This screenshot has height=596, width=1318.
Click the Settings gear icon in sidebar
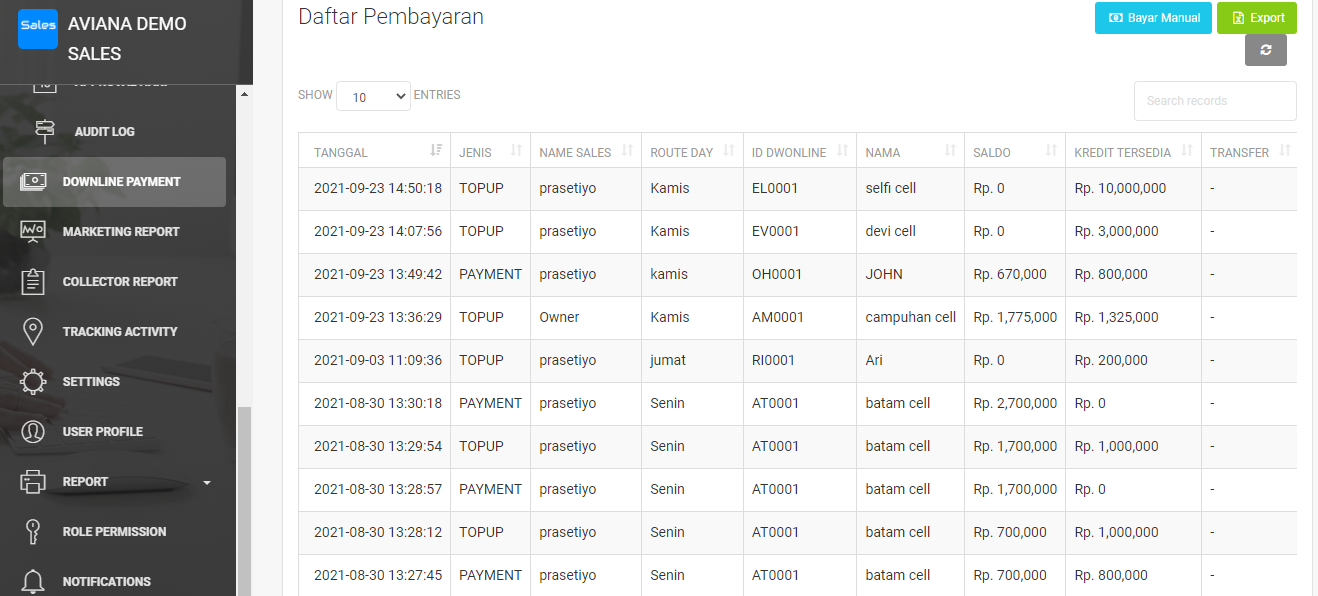[x=33, y=381]
